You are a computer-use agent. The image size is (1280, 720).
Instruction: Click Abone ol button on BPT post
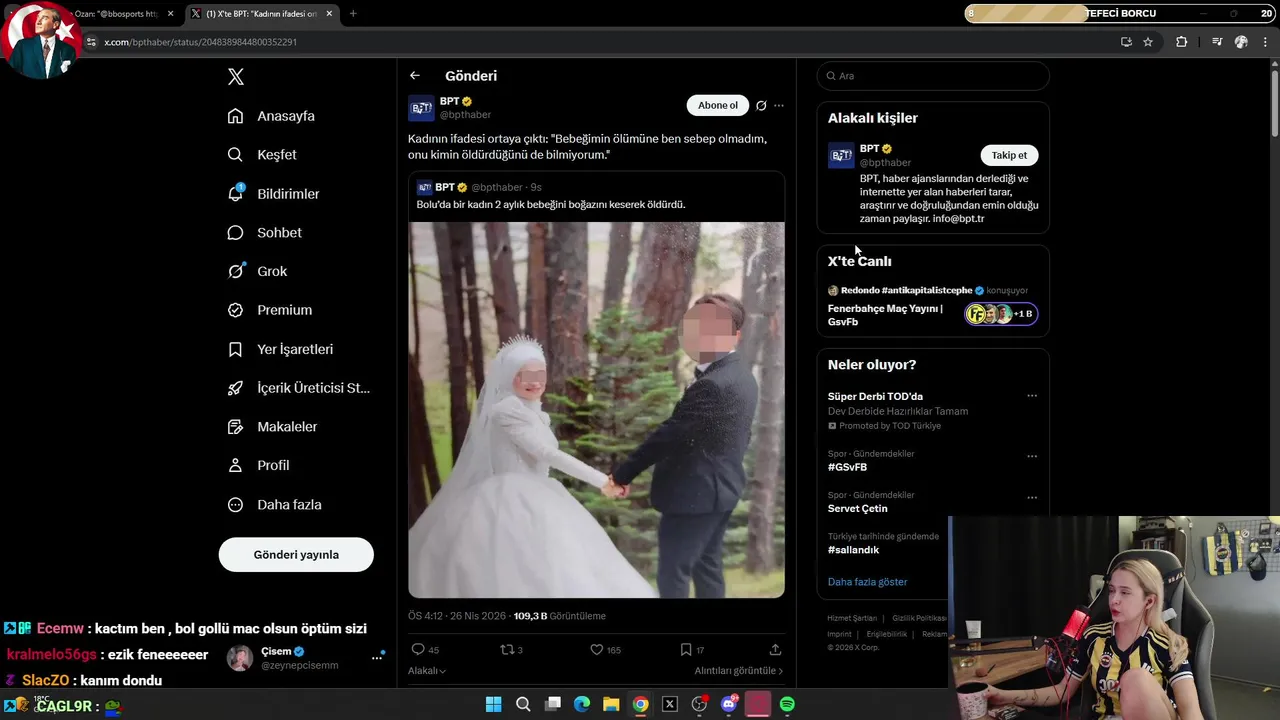click(x=717, y=105)
